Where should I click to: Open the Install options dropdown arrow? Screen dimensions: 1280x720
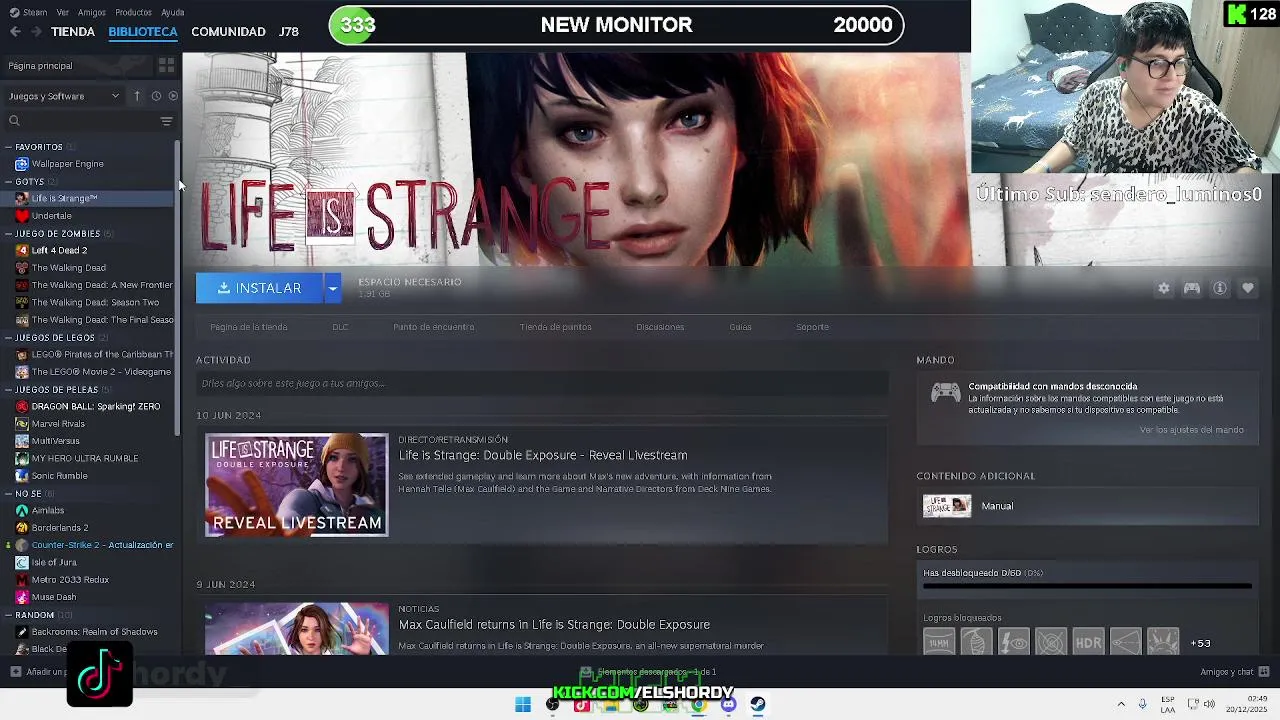[x=332, y=288]
